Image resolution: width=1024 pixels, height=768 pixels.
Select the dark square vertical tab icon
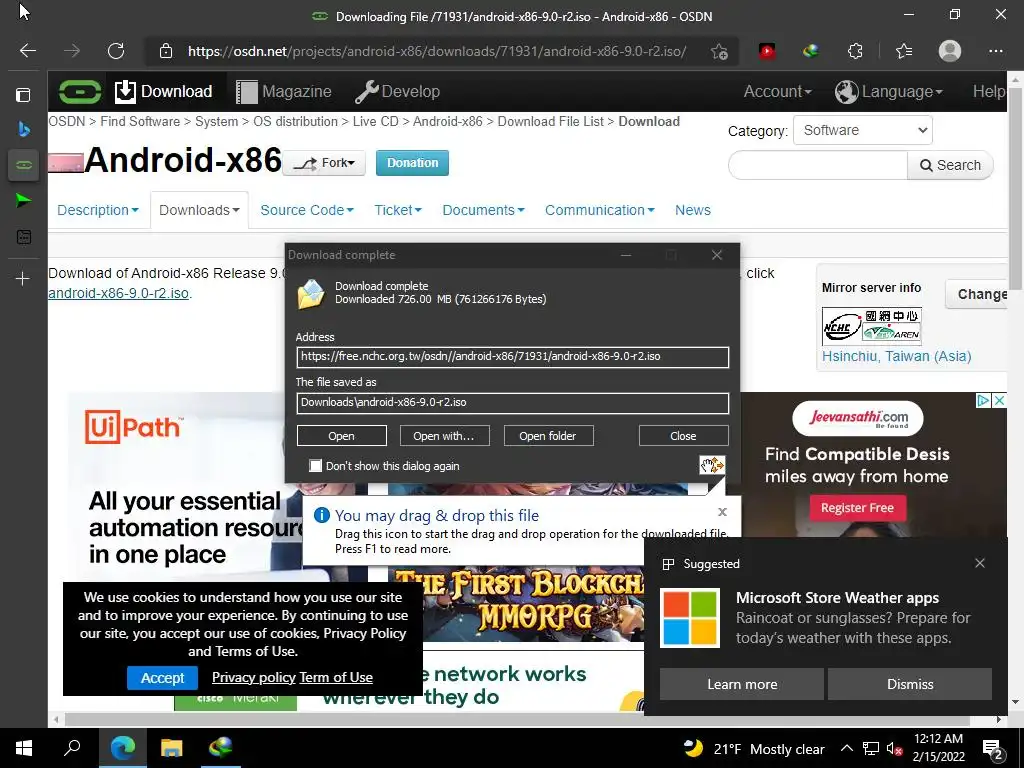(24, 236)
